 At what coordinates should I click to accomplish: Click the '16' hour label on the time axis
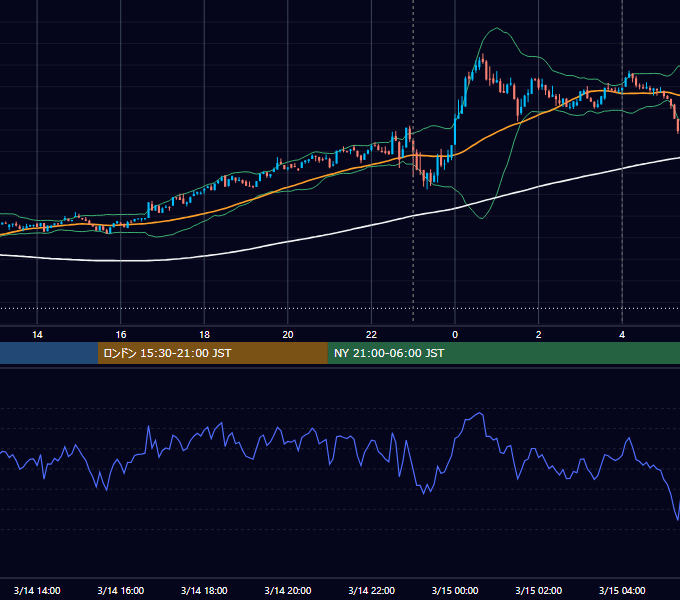(x=121, y=335)
